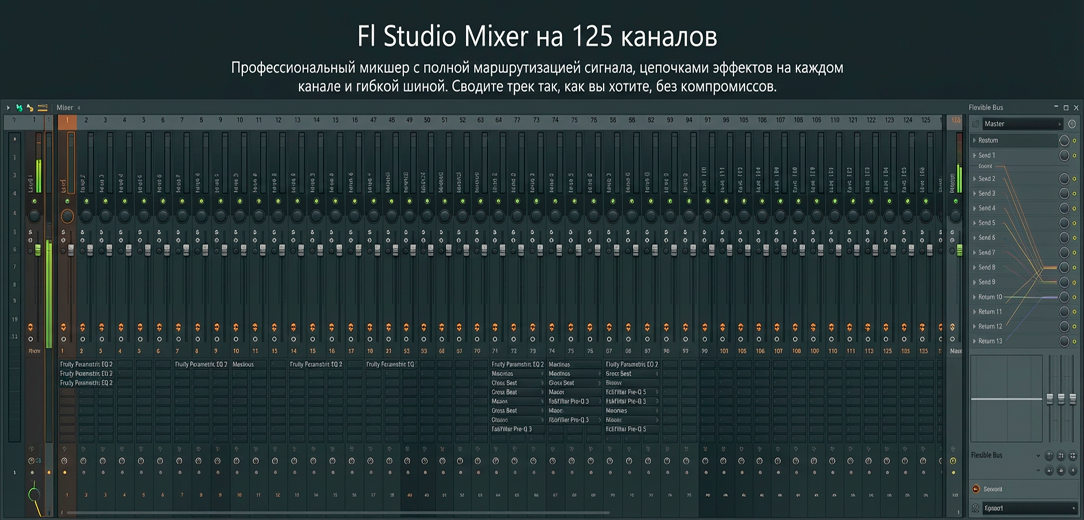Expand the Send 1 row
The width and height of the screenshot is (1084, 520).
pos(974,156)
